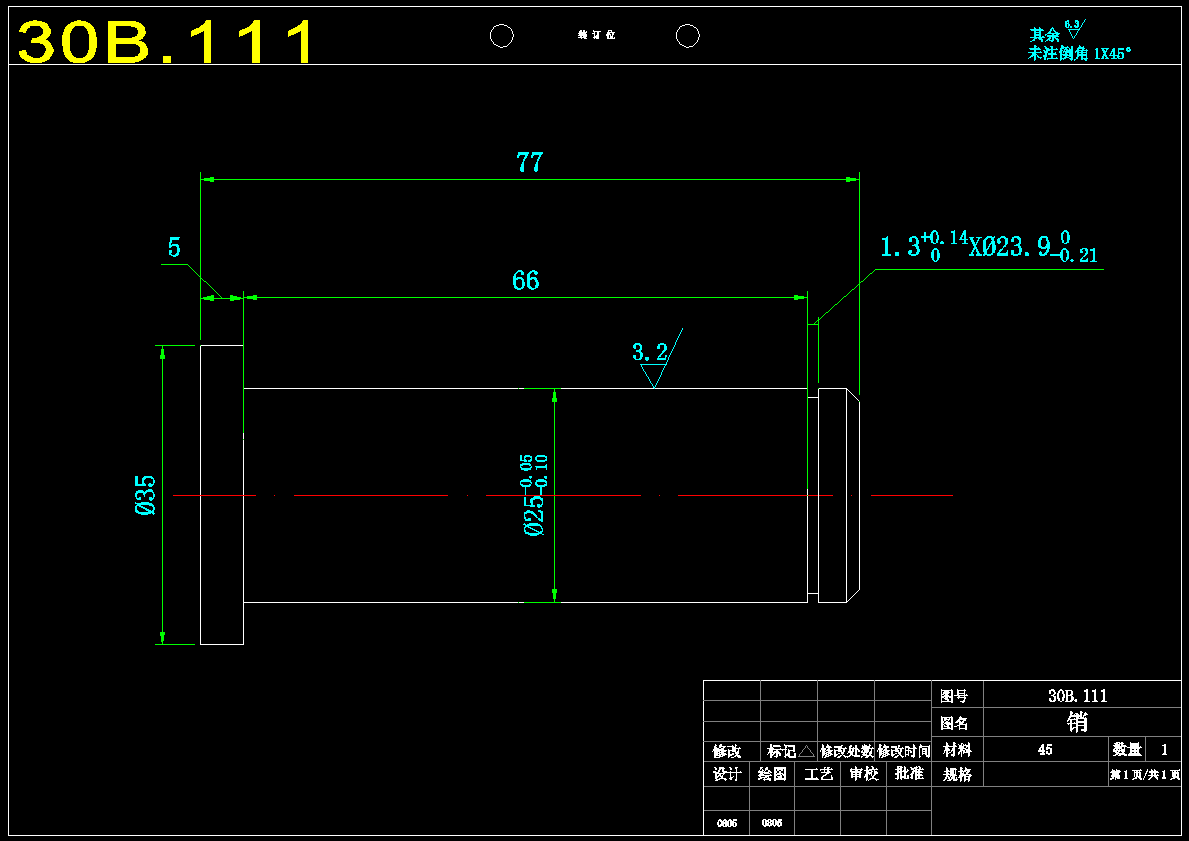The image size is (1189, 841).
Task: Select the 5 head thickness dimension
Action: pos(174,248)
